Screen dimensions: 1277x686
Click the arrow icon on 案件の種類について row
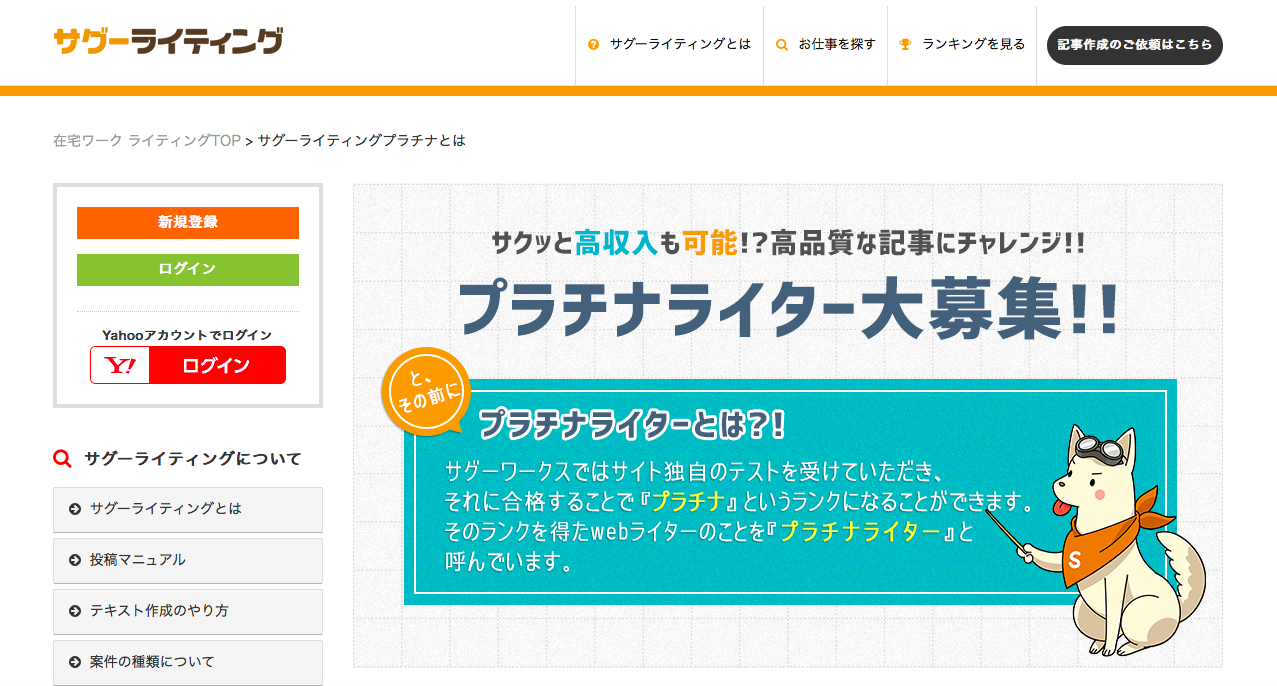point(75,662)
